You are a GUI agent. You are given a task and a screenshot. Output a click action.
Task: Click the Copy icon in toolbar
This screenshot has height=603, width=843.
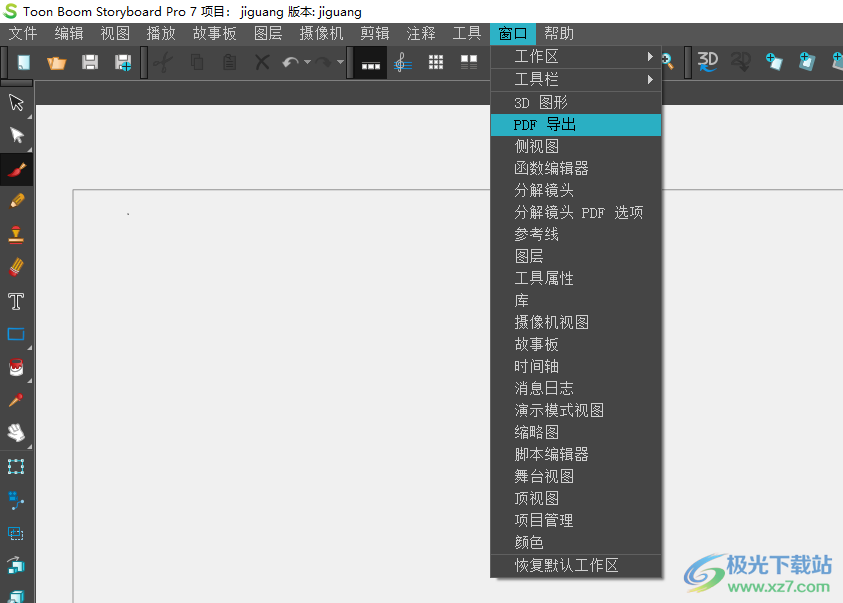click(x=197, y=63)
